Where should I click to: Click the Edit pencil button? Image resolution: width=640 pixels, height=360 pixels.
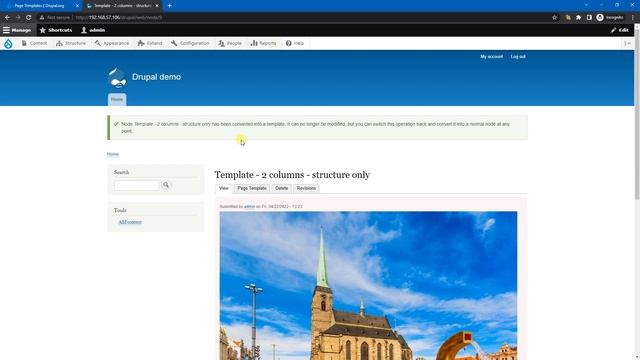pyautogui.click(x=620, y=30)
